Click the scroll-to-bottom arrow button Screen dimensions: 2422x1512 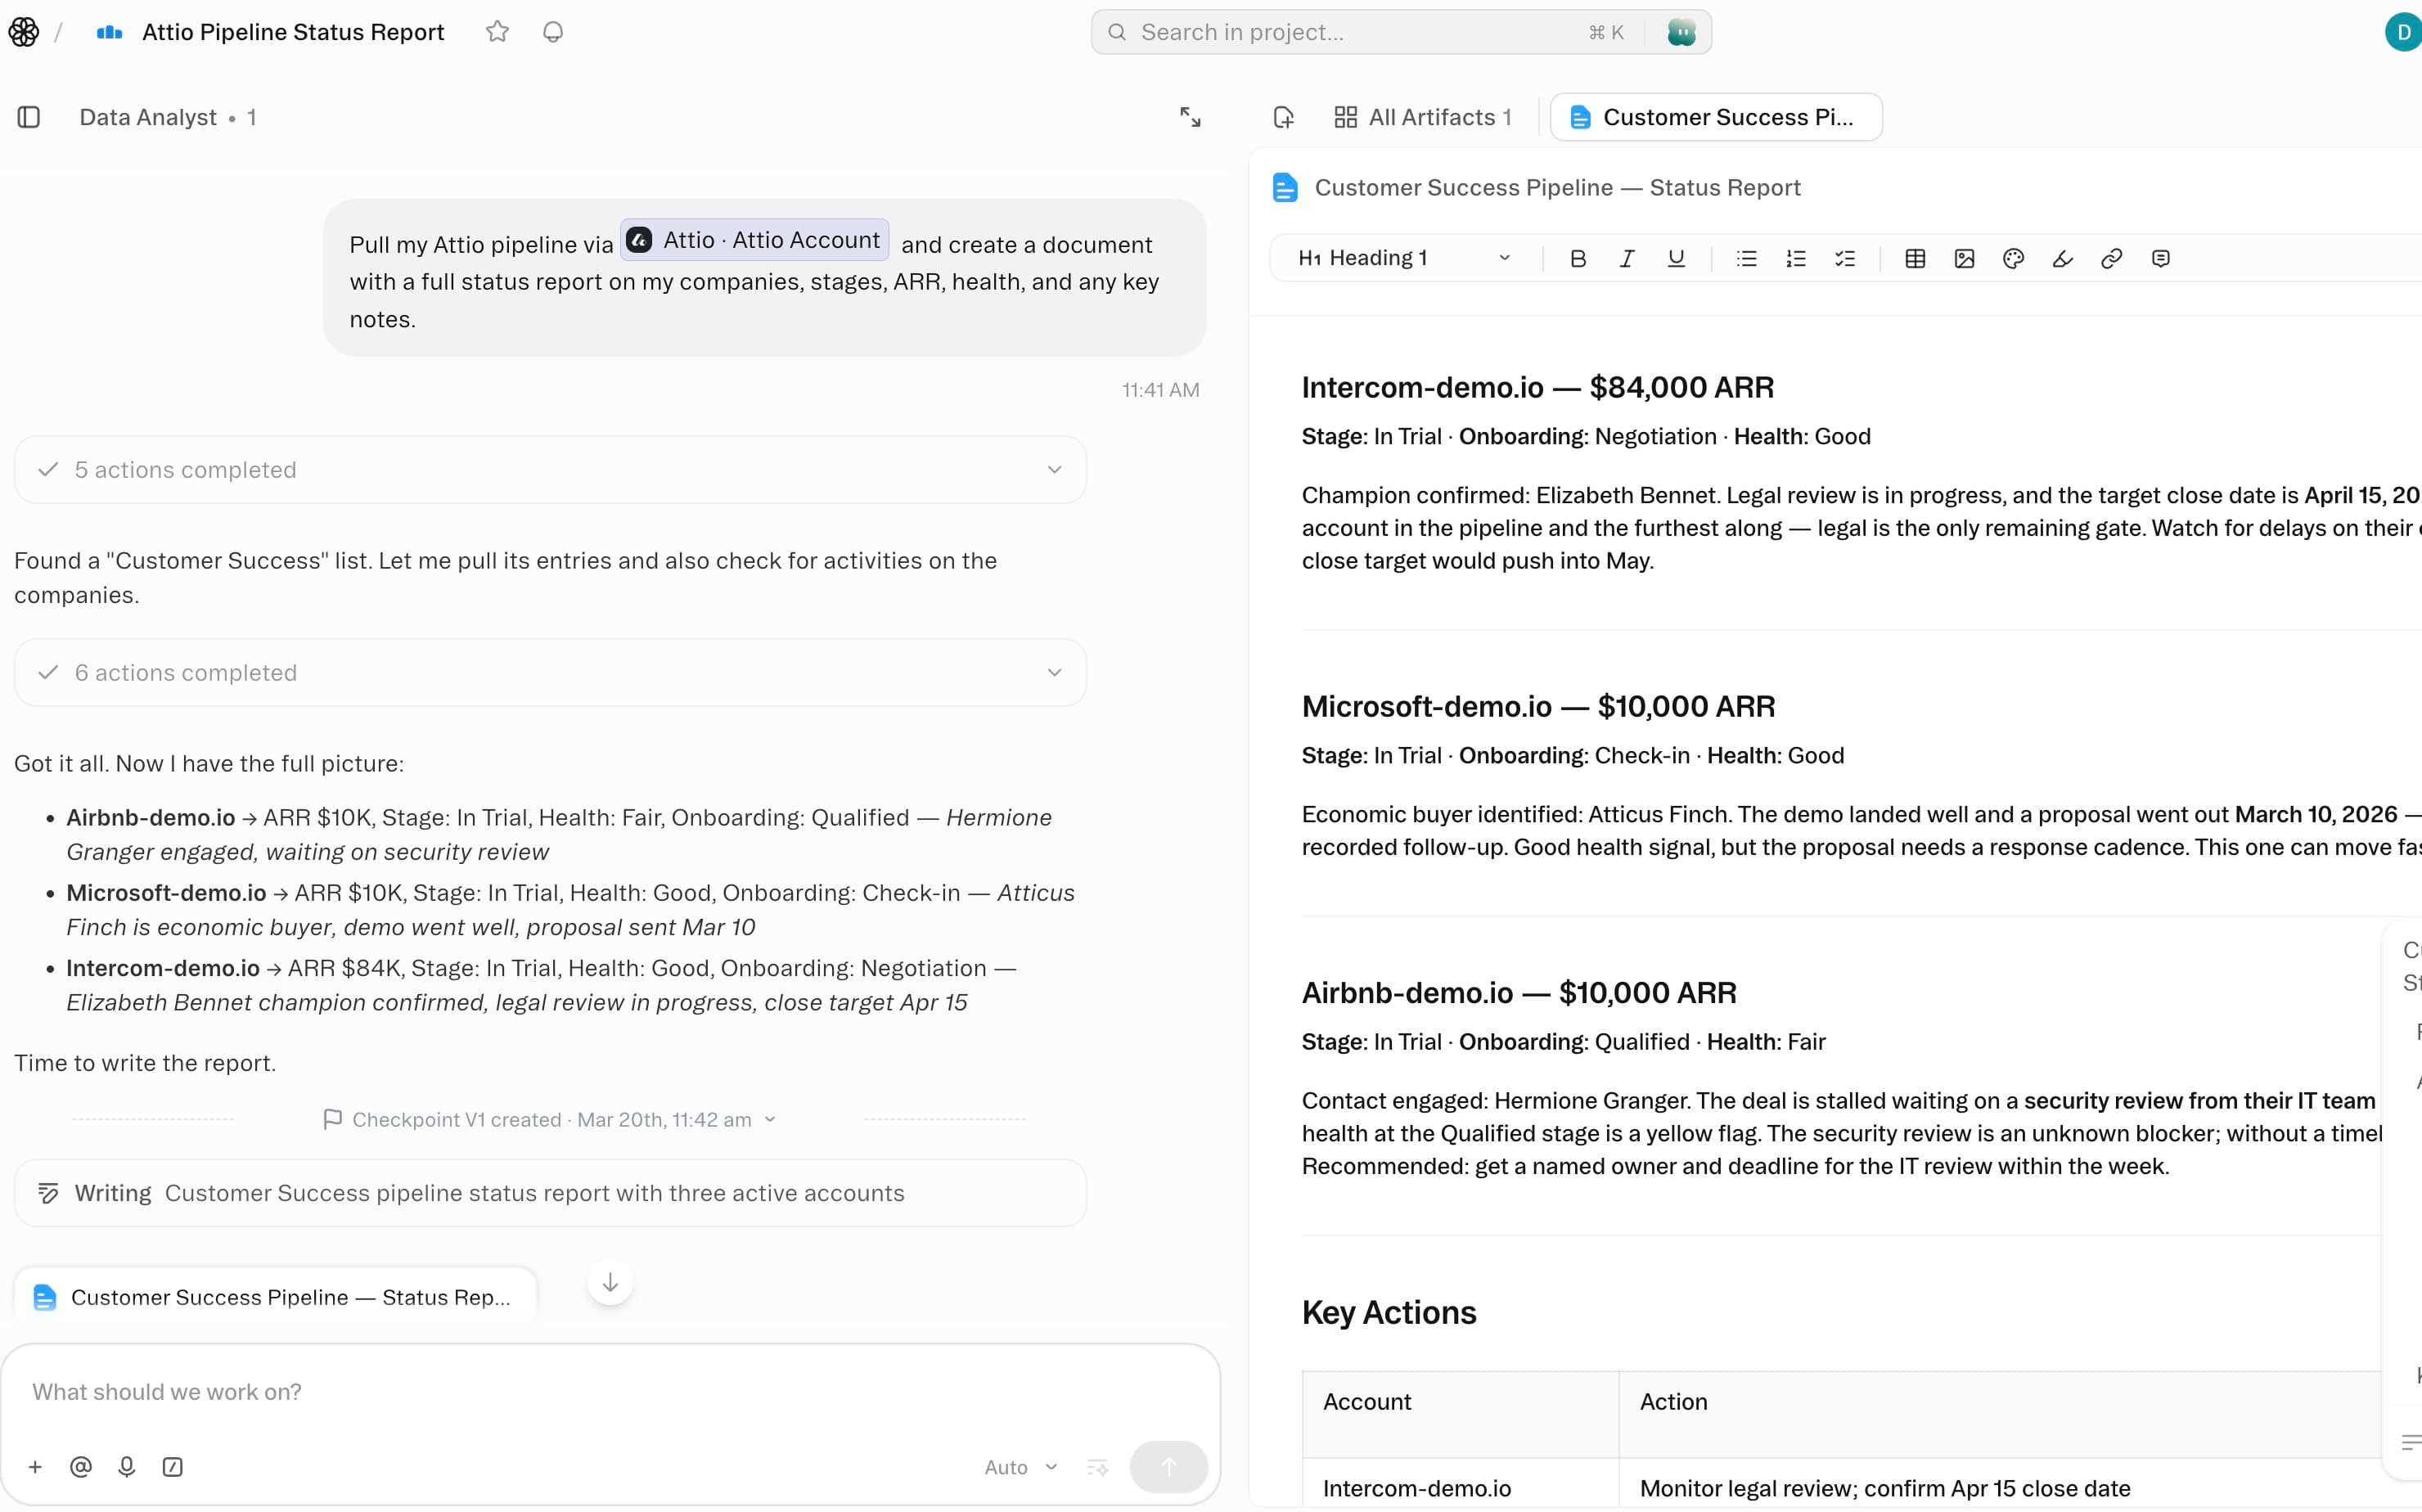[x=610, y=1283]
